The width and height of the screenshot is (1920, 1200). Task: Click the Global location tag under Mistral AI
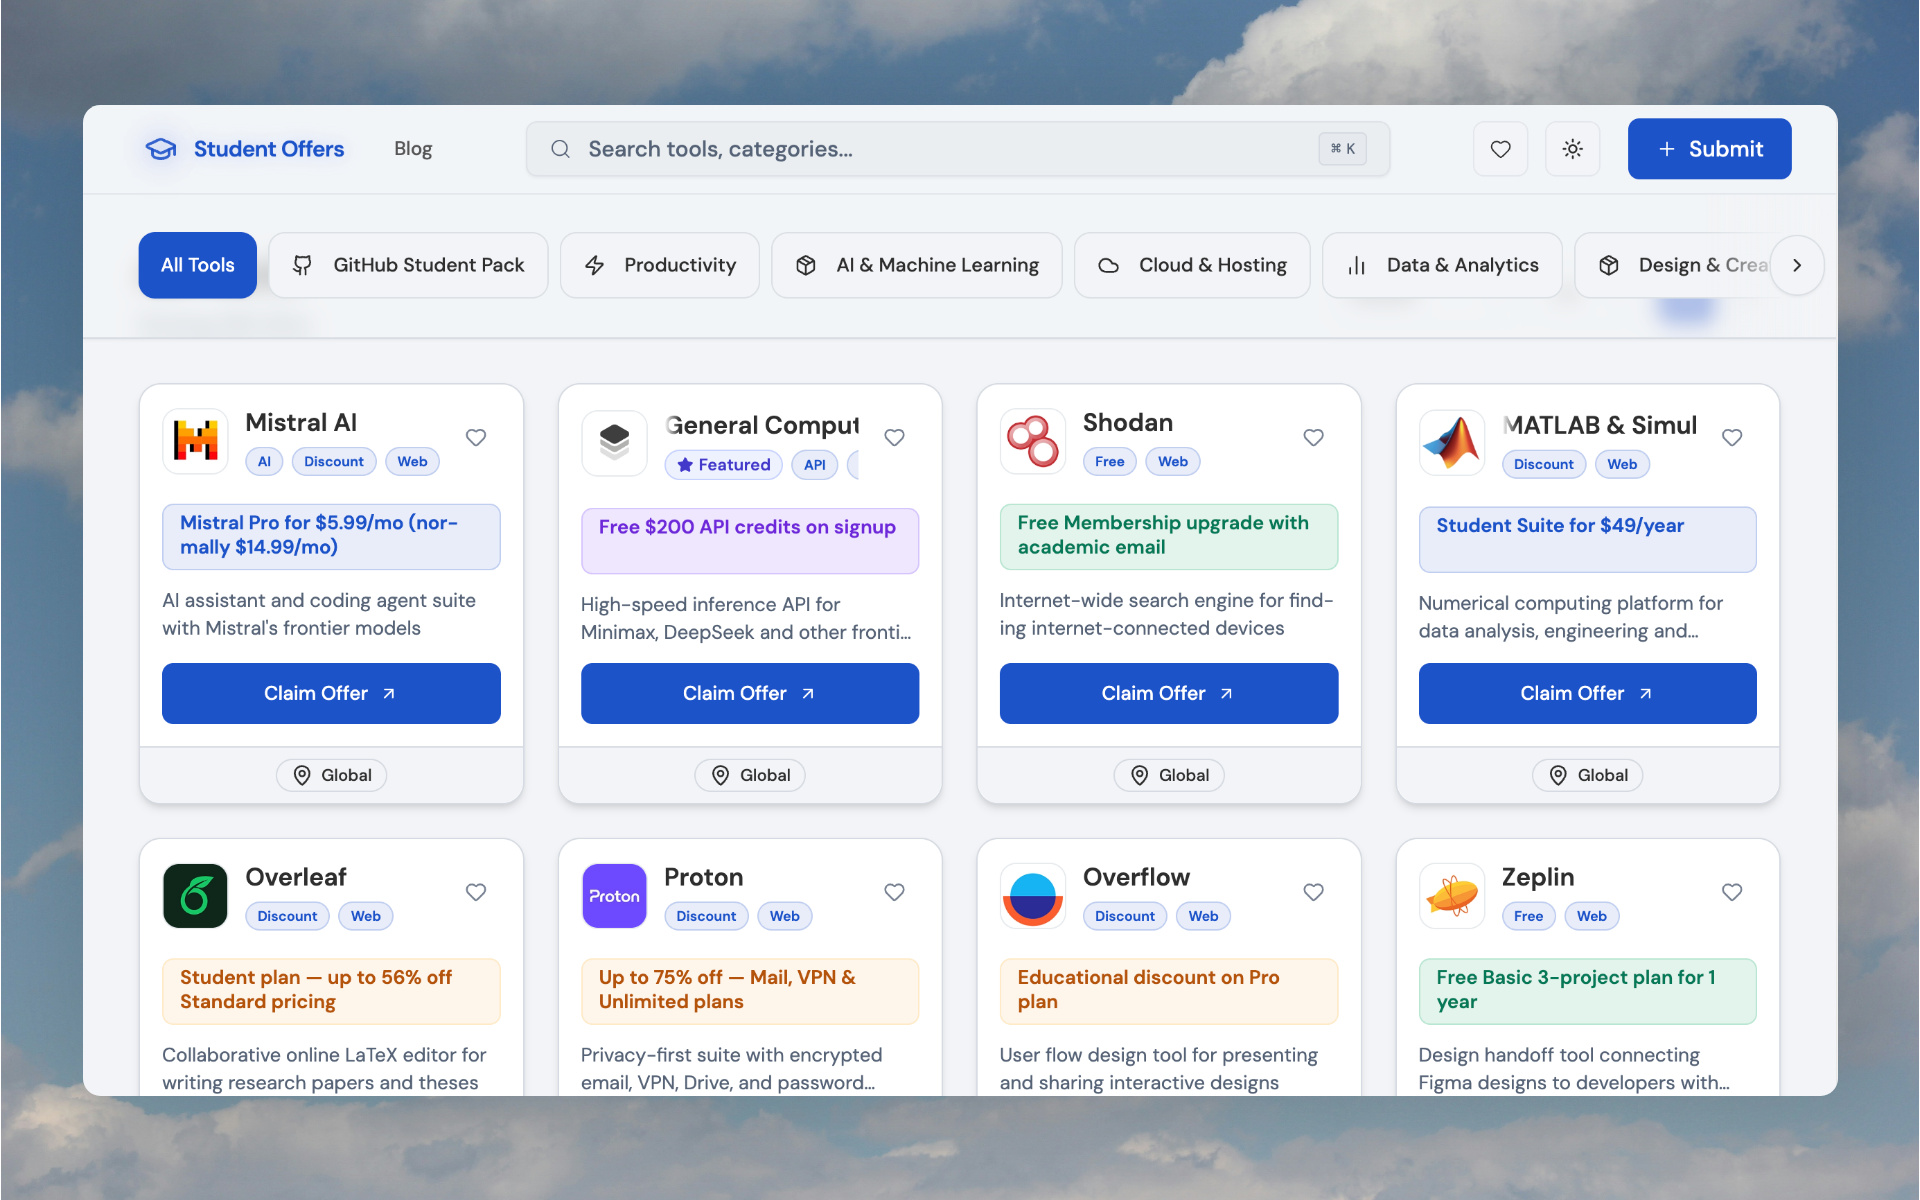point(331,775)
